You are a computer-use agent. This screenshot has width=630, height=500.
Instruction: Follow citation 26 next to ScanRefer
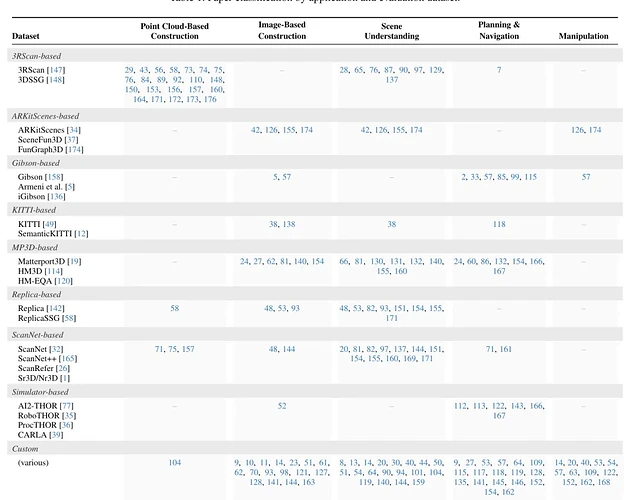[x=63, y=369]
